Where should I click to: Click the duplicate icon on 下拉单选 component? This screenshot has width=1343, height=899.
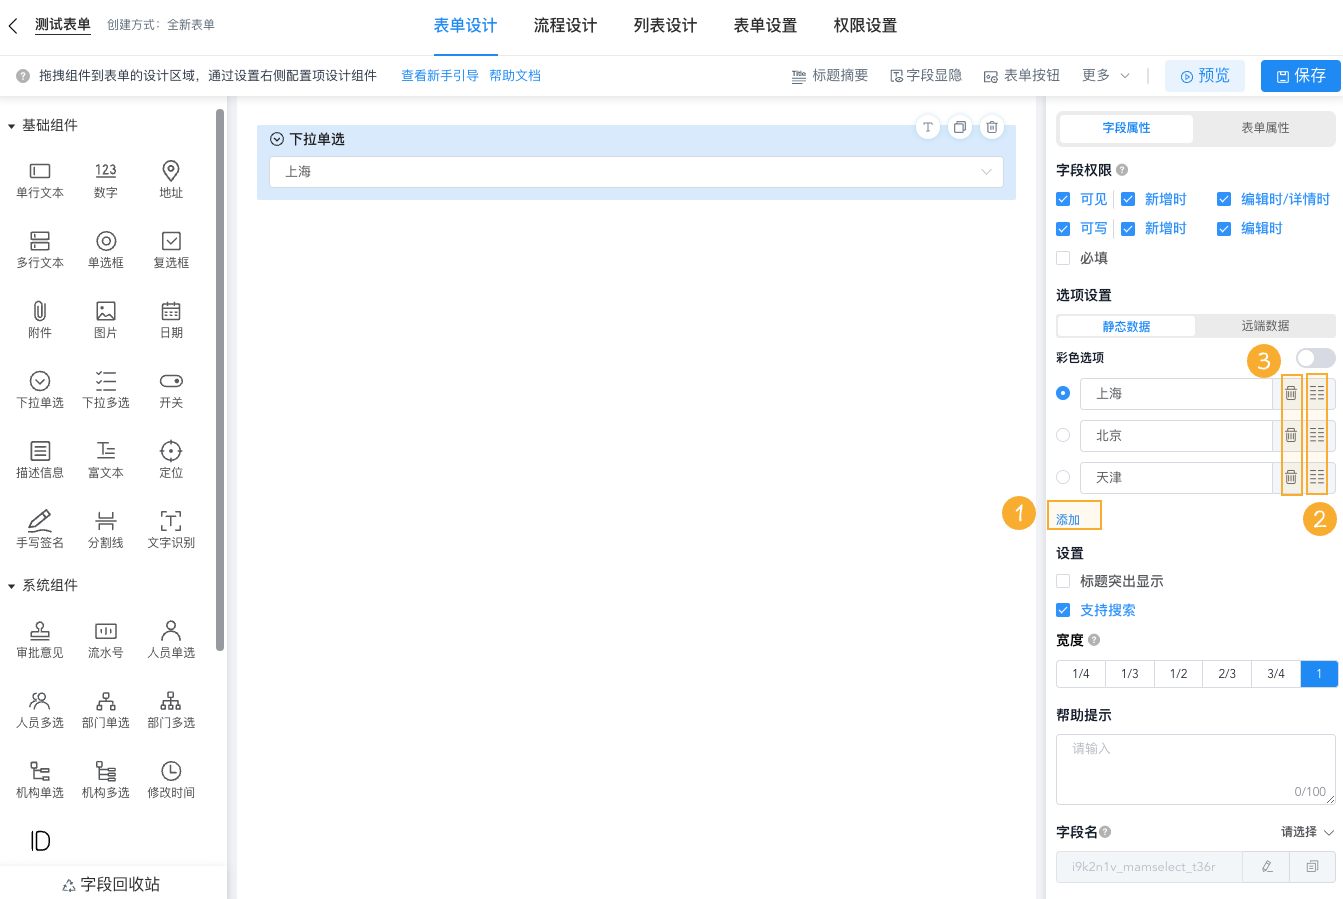[x=959, y=128]
